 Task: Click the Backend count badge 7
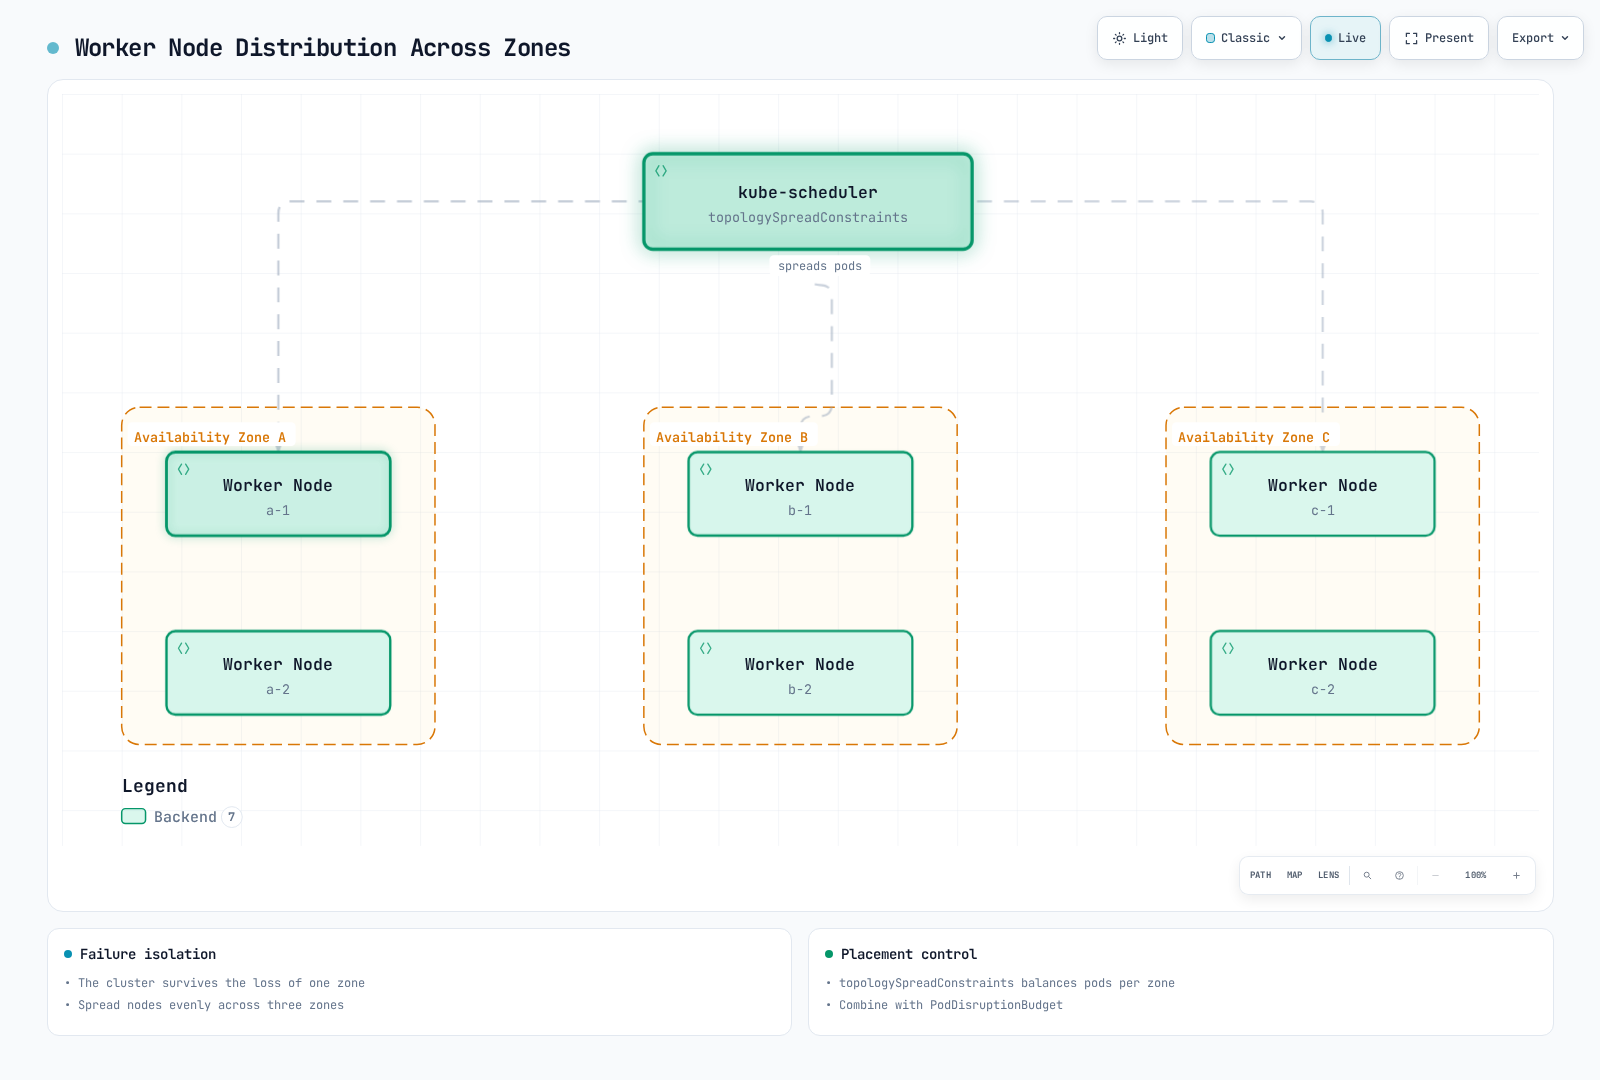coord(231,817)
